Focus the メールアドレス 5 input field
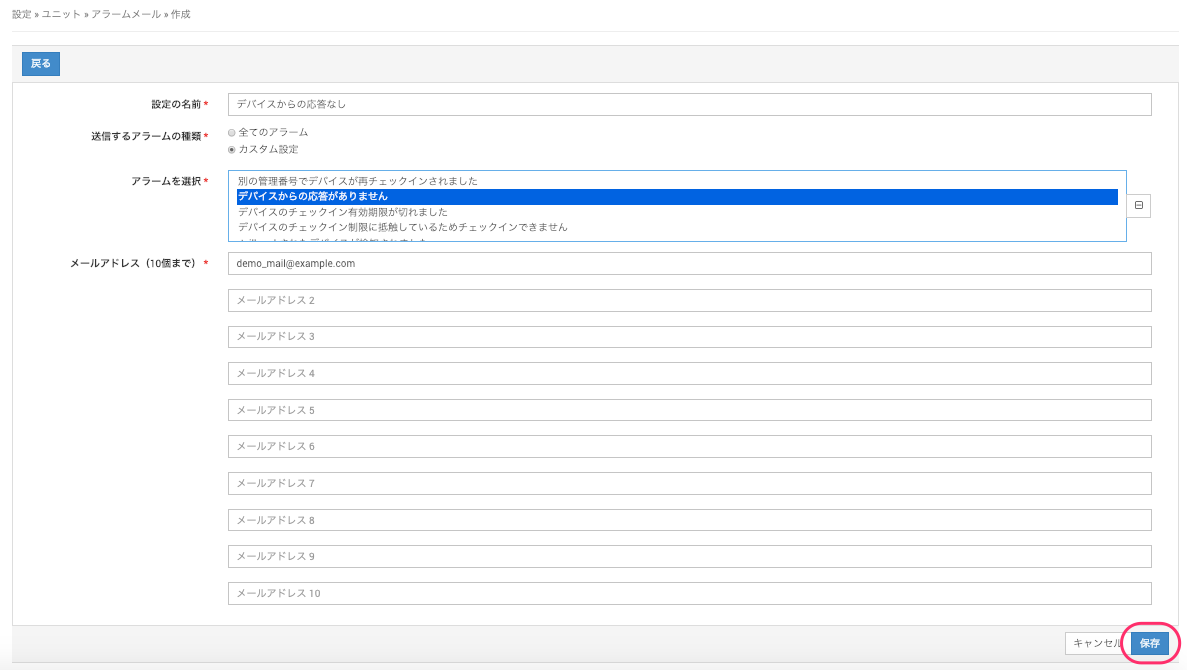This screenshot has height=670, width=1187. (689, 410)
